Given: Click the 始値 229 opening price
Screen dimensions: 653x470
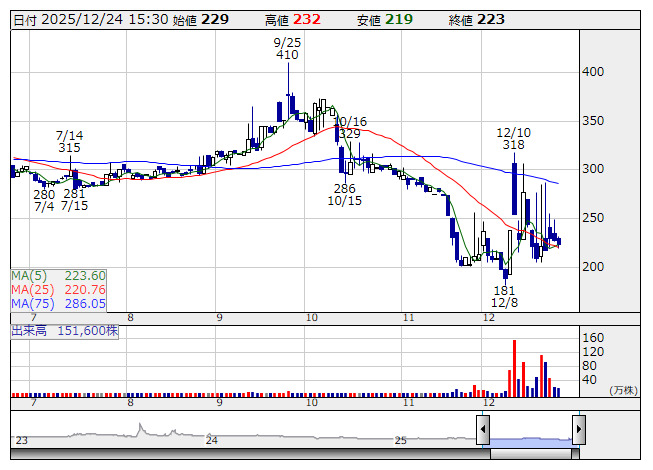Looking at the screenshot, I should point(200,20).
